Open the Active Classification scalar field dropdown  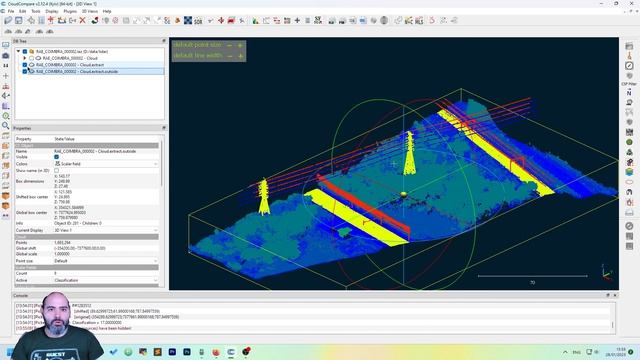[106, 280]
